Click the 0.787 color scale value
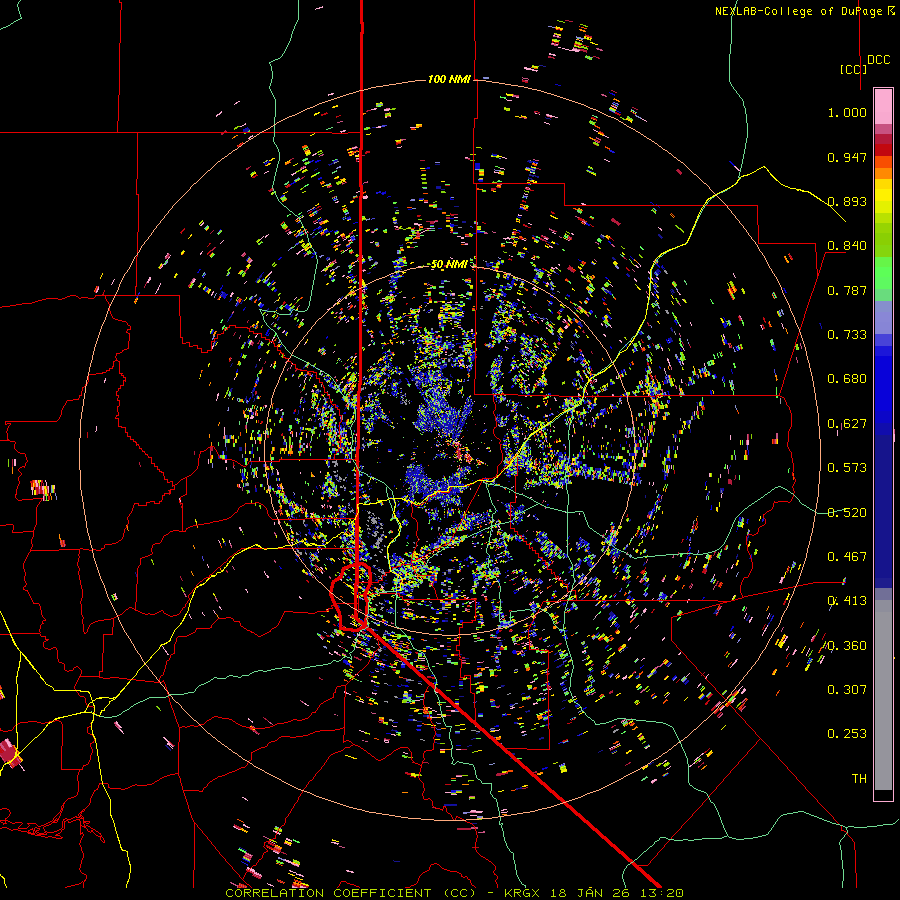 (847, 290)
